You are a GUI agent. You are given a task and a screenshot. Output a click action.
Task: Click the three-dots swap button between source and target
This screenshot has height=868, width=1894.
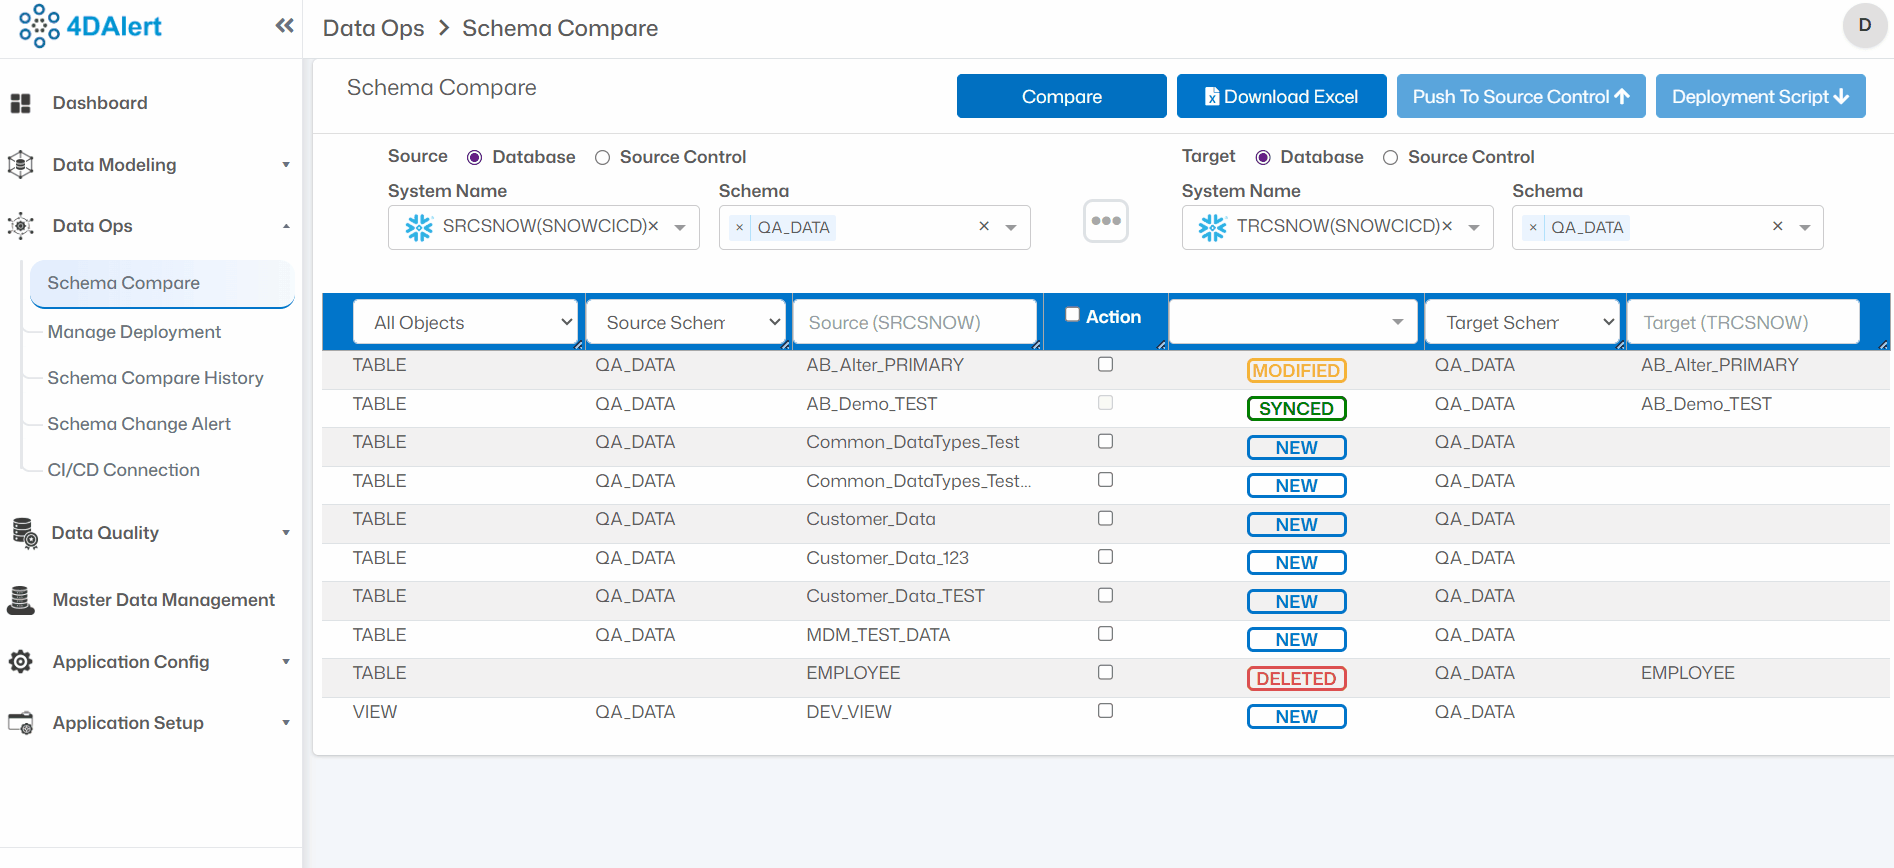click(1105, 221)
